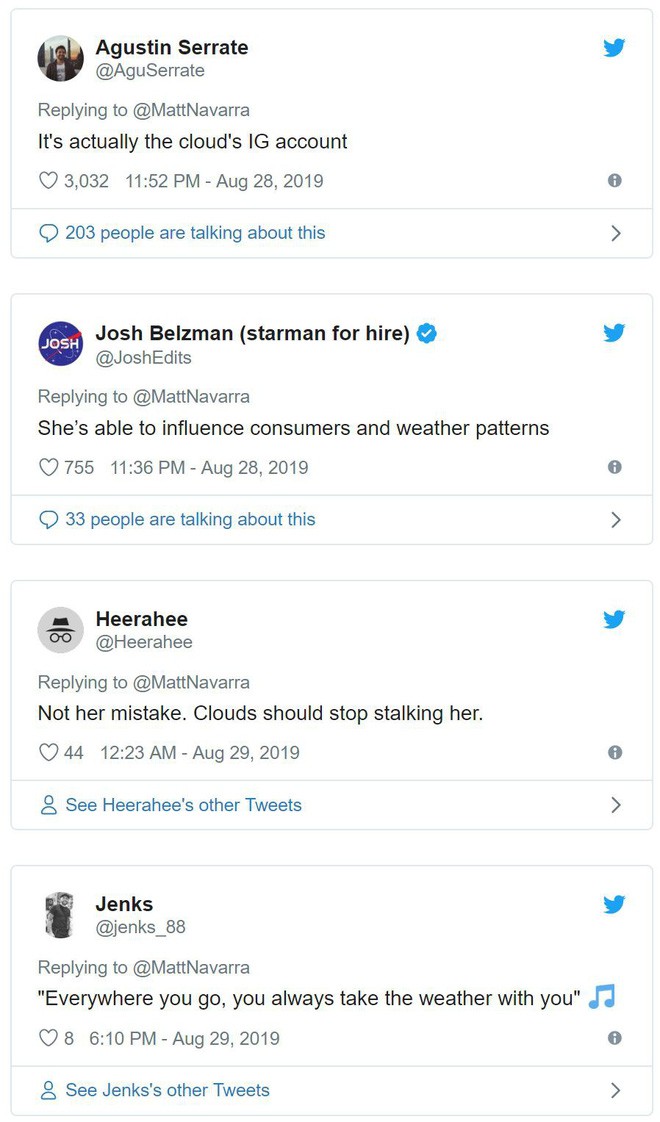660x1122 pixels.
Task: Like Josh Belzman's tweet with the heart
Action: pos(48,467)
